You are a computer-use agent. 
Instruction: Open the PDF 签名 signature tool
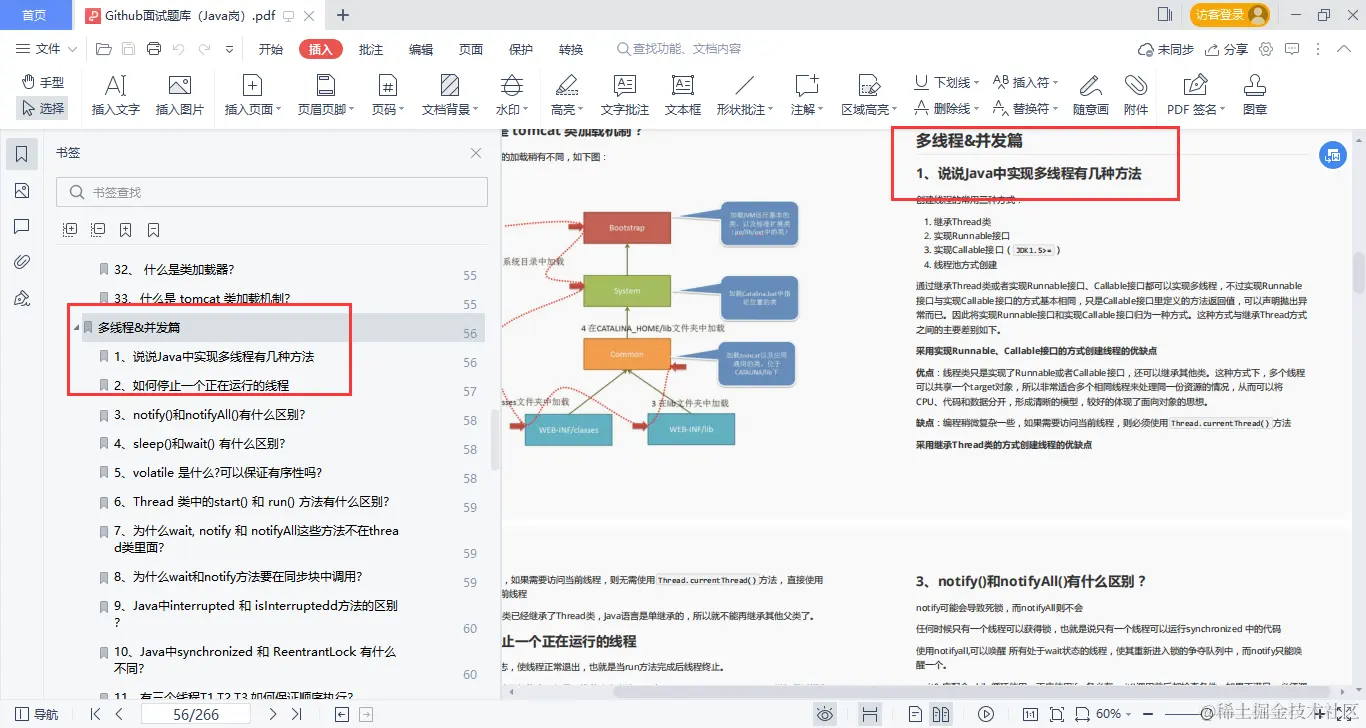[x=1194, y=95]
